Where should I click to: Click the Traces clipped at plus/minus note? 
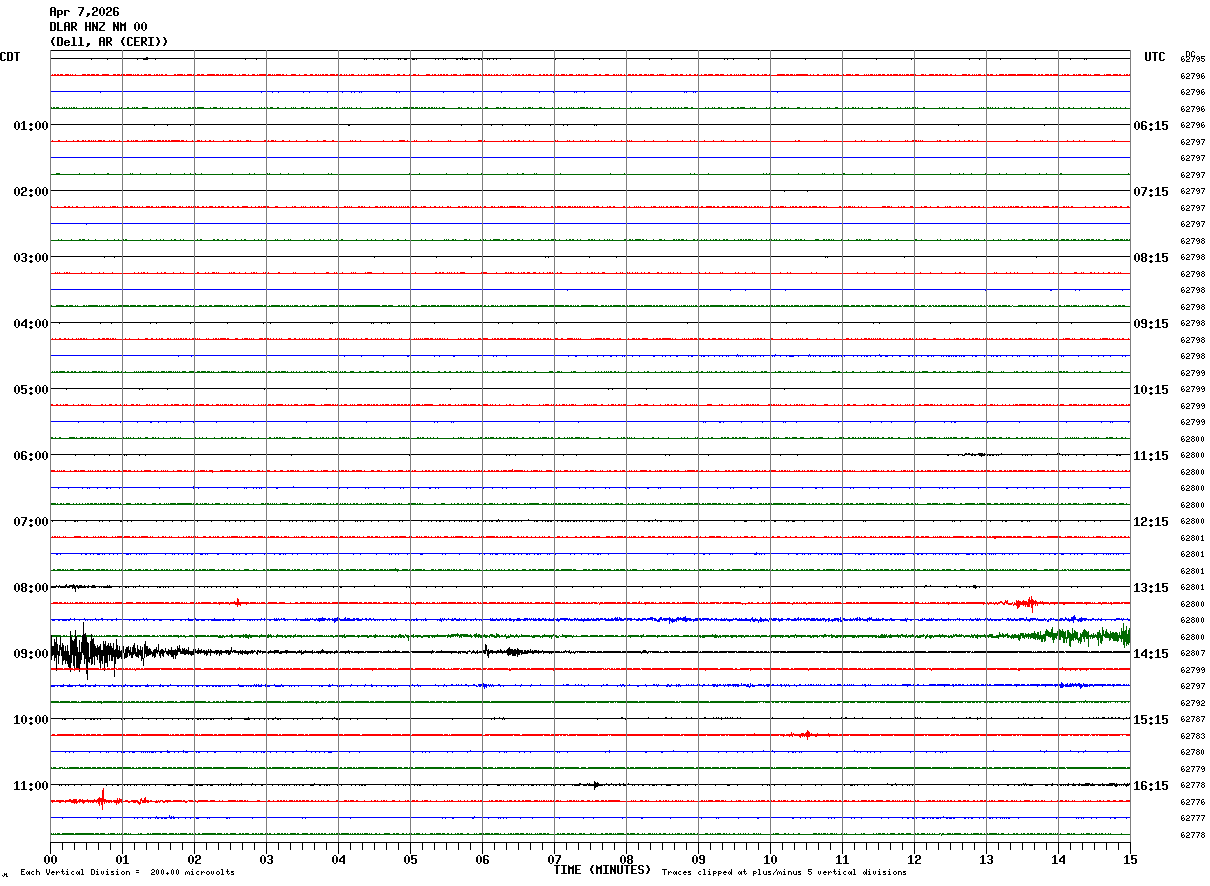[784, 873]
